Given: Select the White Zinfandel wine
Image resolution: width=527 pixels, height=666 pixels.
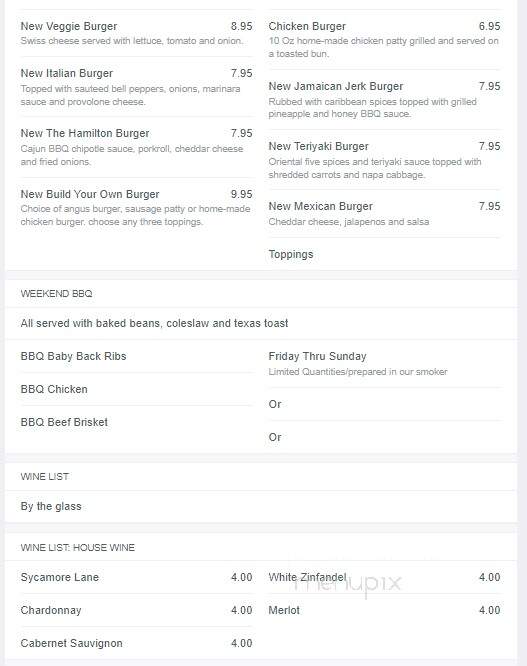Looking at the screenshot, I should coord(384,577).
